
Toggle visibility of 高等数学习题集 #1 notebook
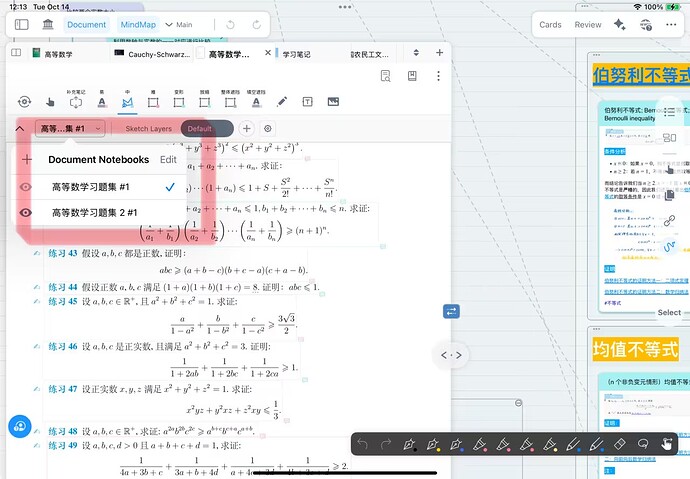pyautogui.click(x=26, y=187)
